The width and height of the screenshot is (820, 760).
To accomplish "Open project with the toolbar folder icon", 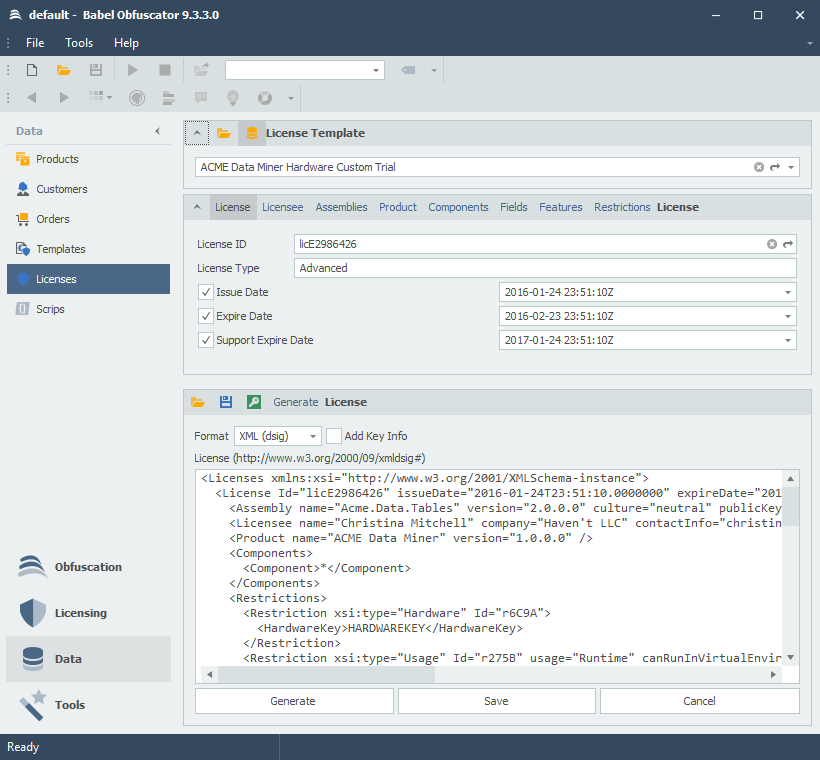I will tap(64, 70).
